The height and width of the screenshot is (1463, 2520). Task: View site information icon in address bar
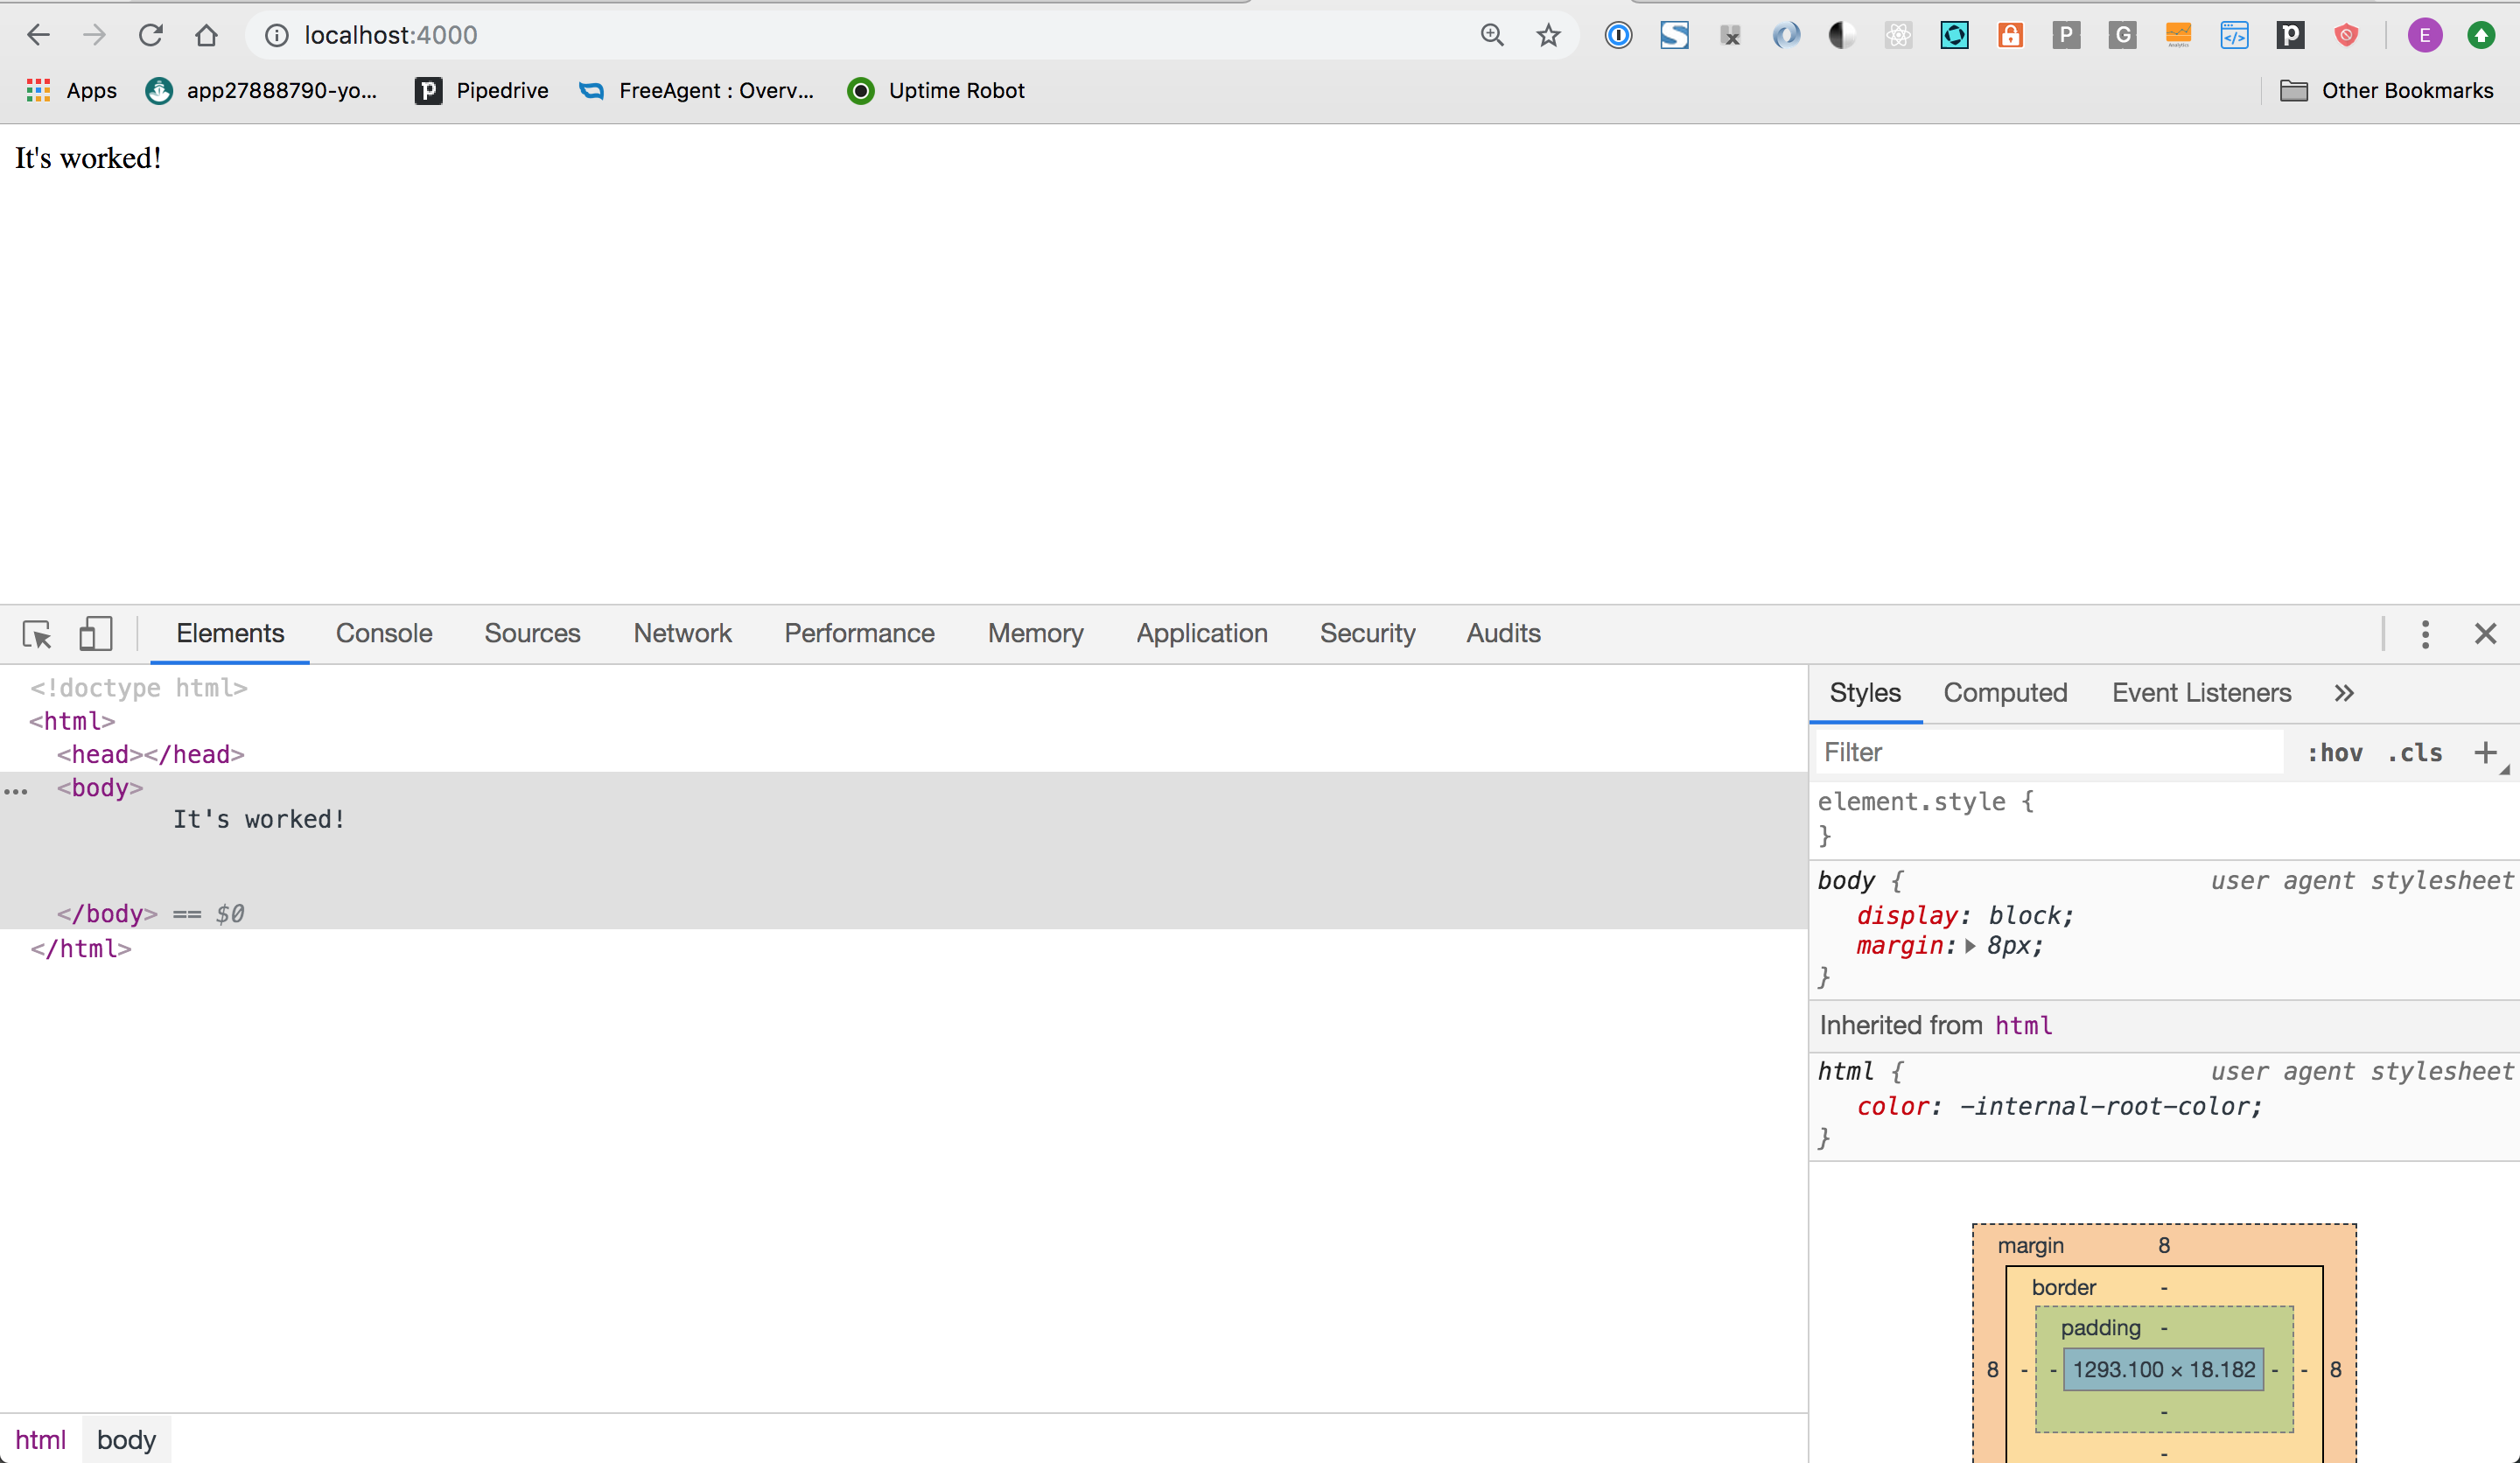276,35
